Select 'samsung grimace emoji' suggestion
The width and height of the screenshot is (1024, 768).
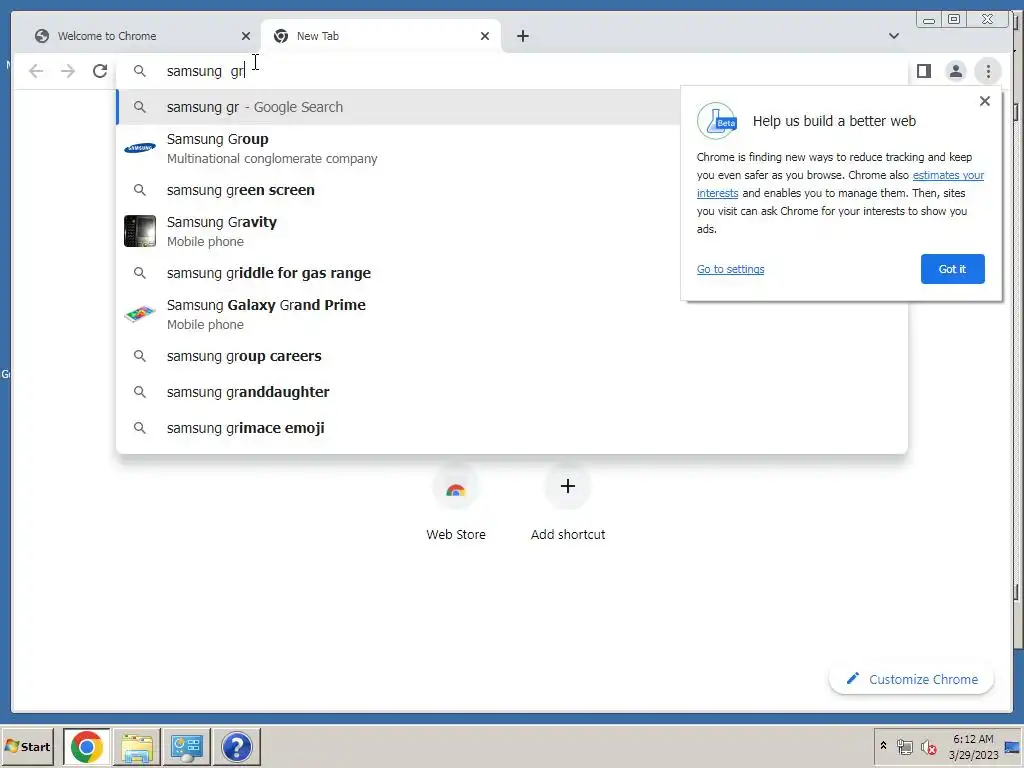512,428
